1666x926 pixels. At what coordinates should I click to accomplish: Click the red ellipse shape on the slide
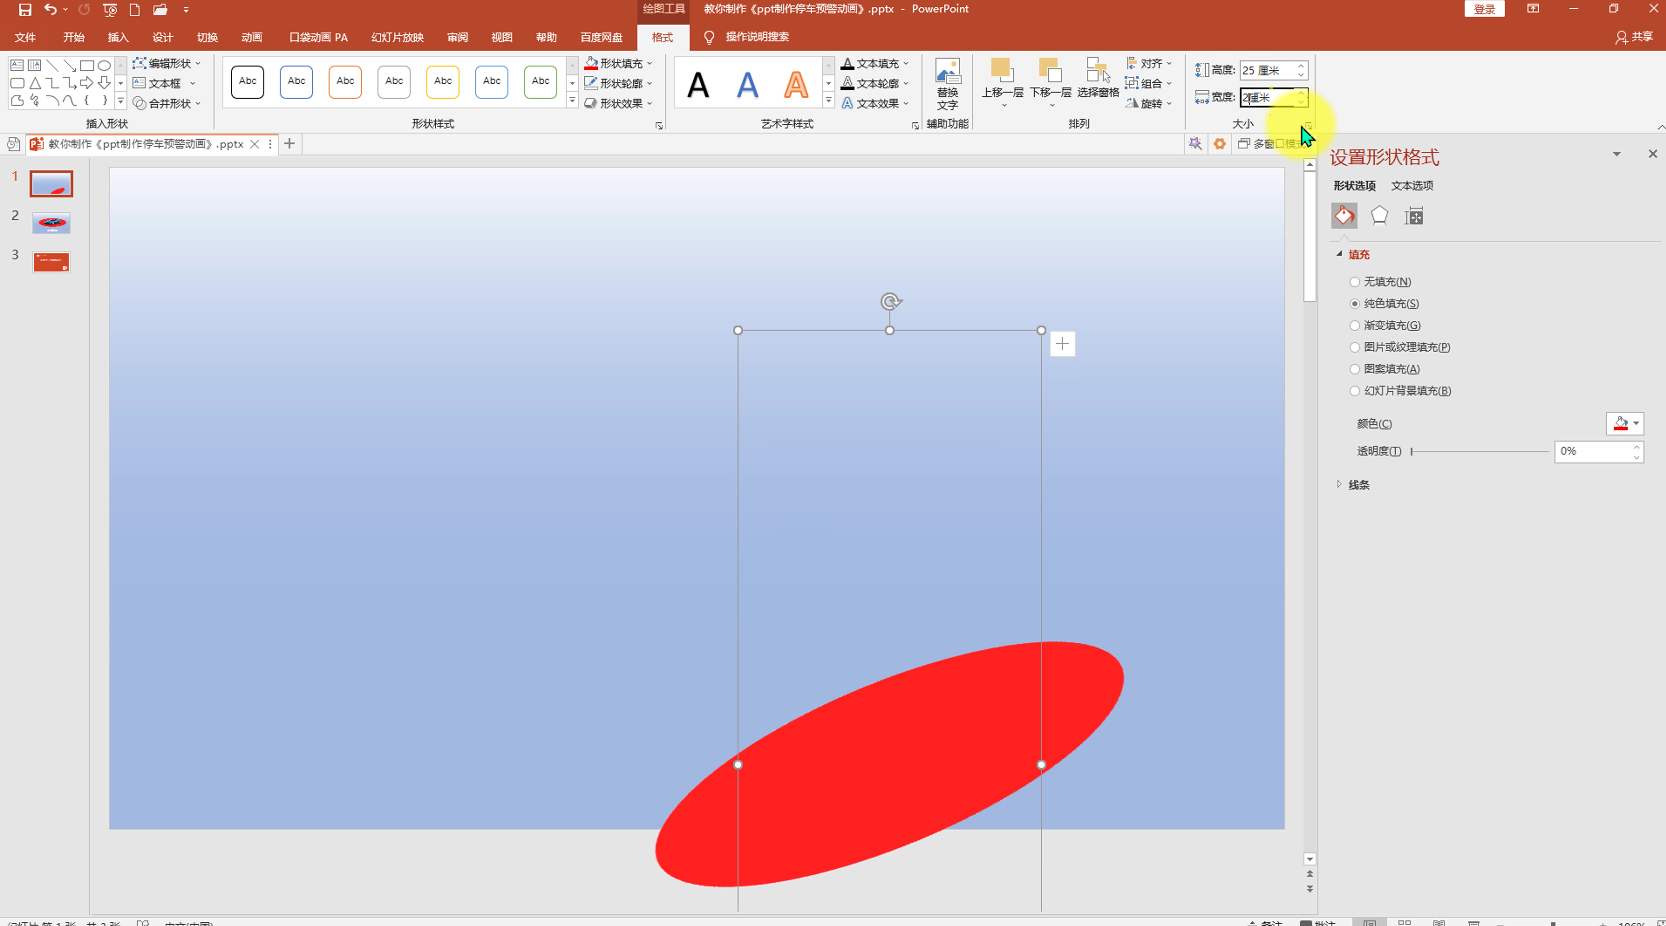[889, 764]
